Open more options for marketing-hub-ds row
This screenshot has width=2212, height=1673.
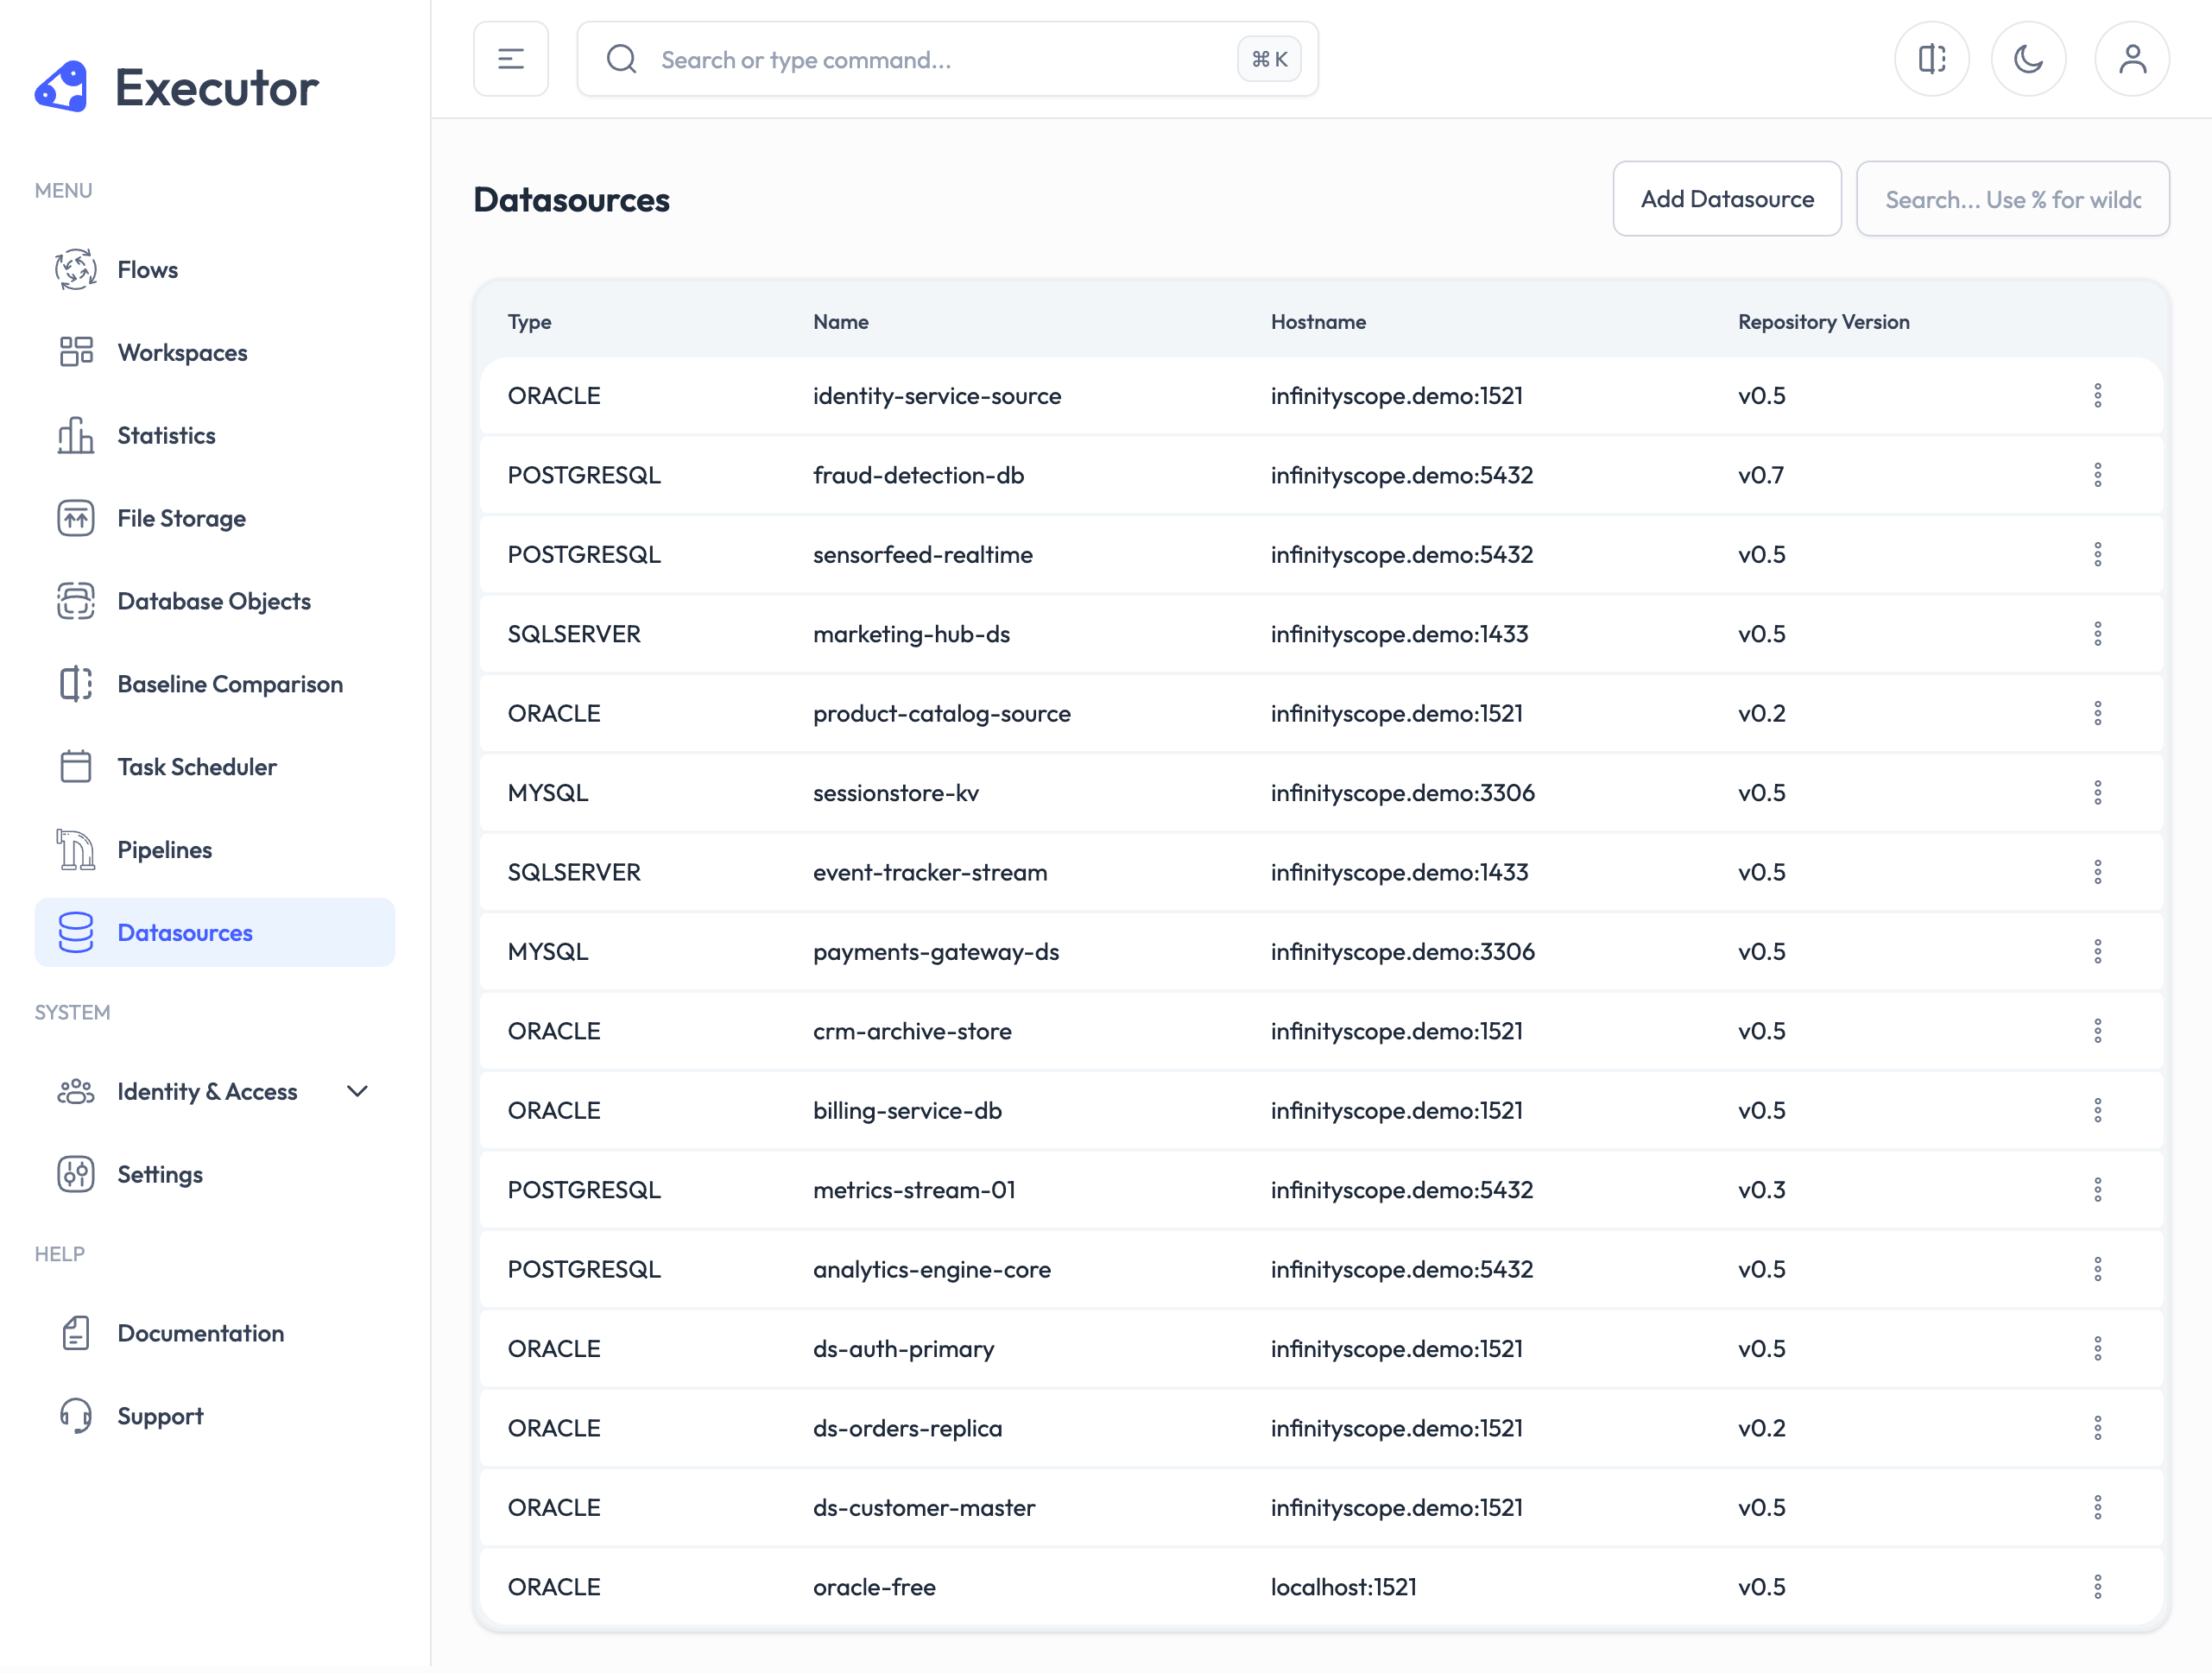click(x=2097, y=634)
